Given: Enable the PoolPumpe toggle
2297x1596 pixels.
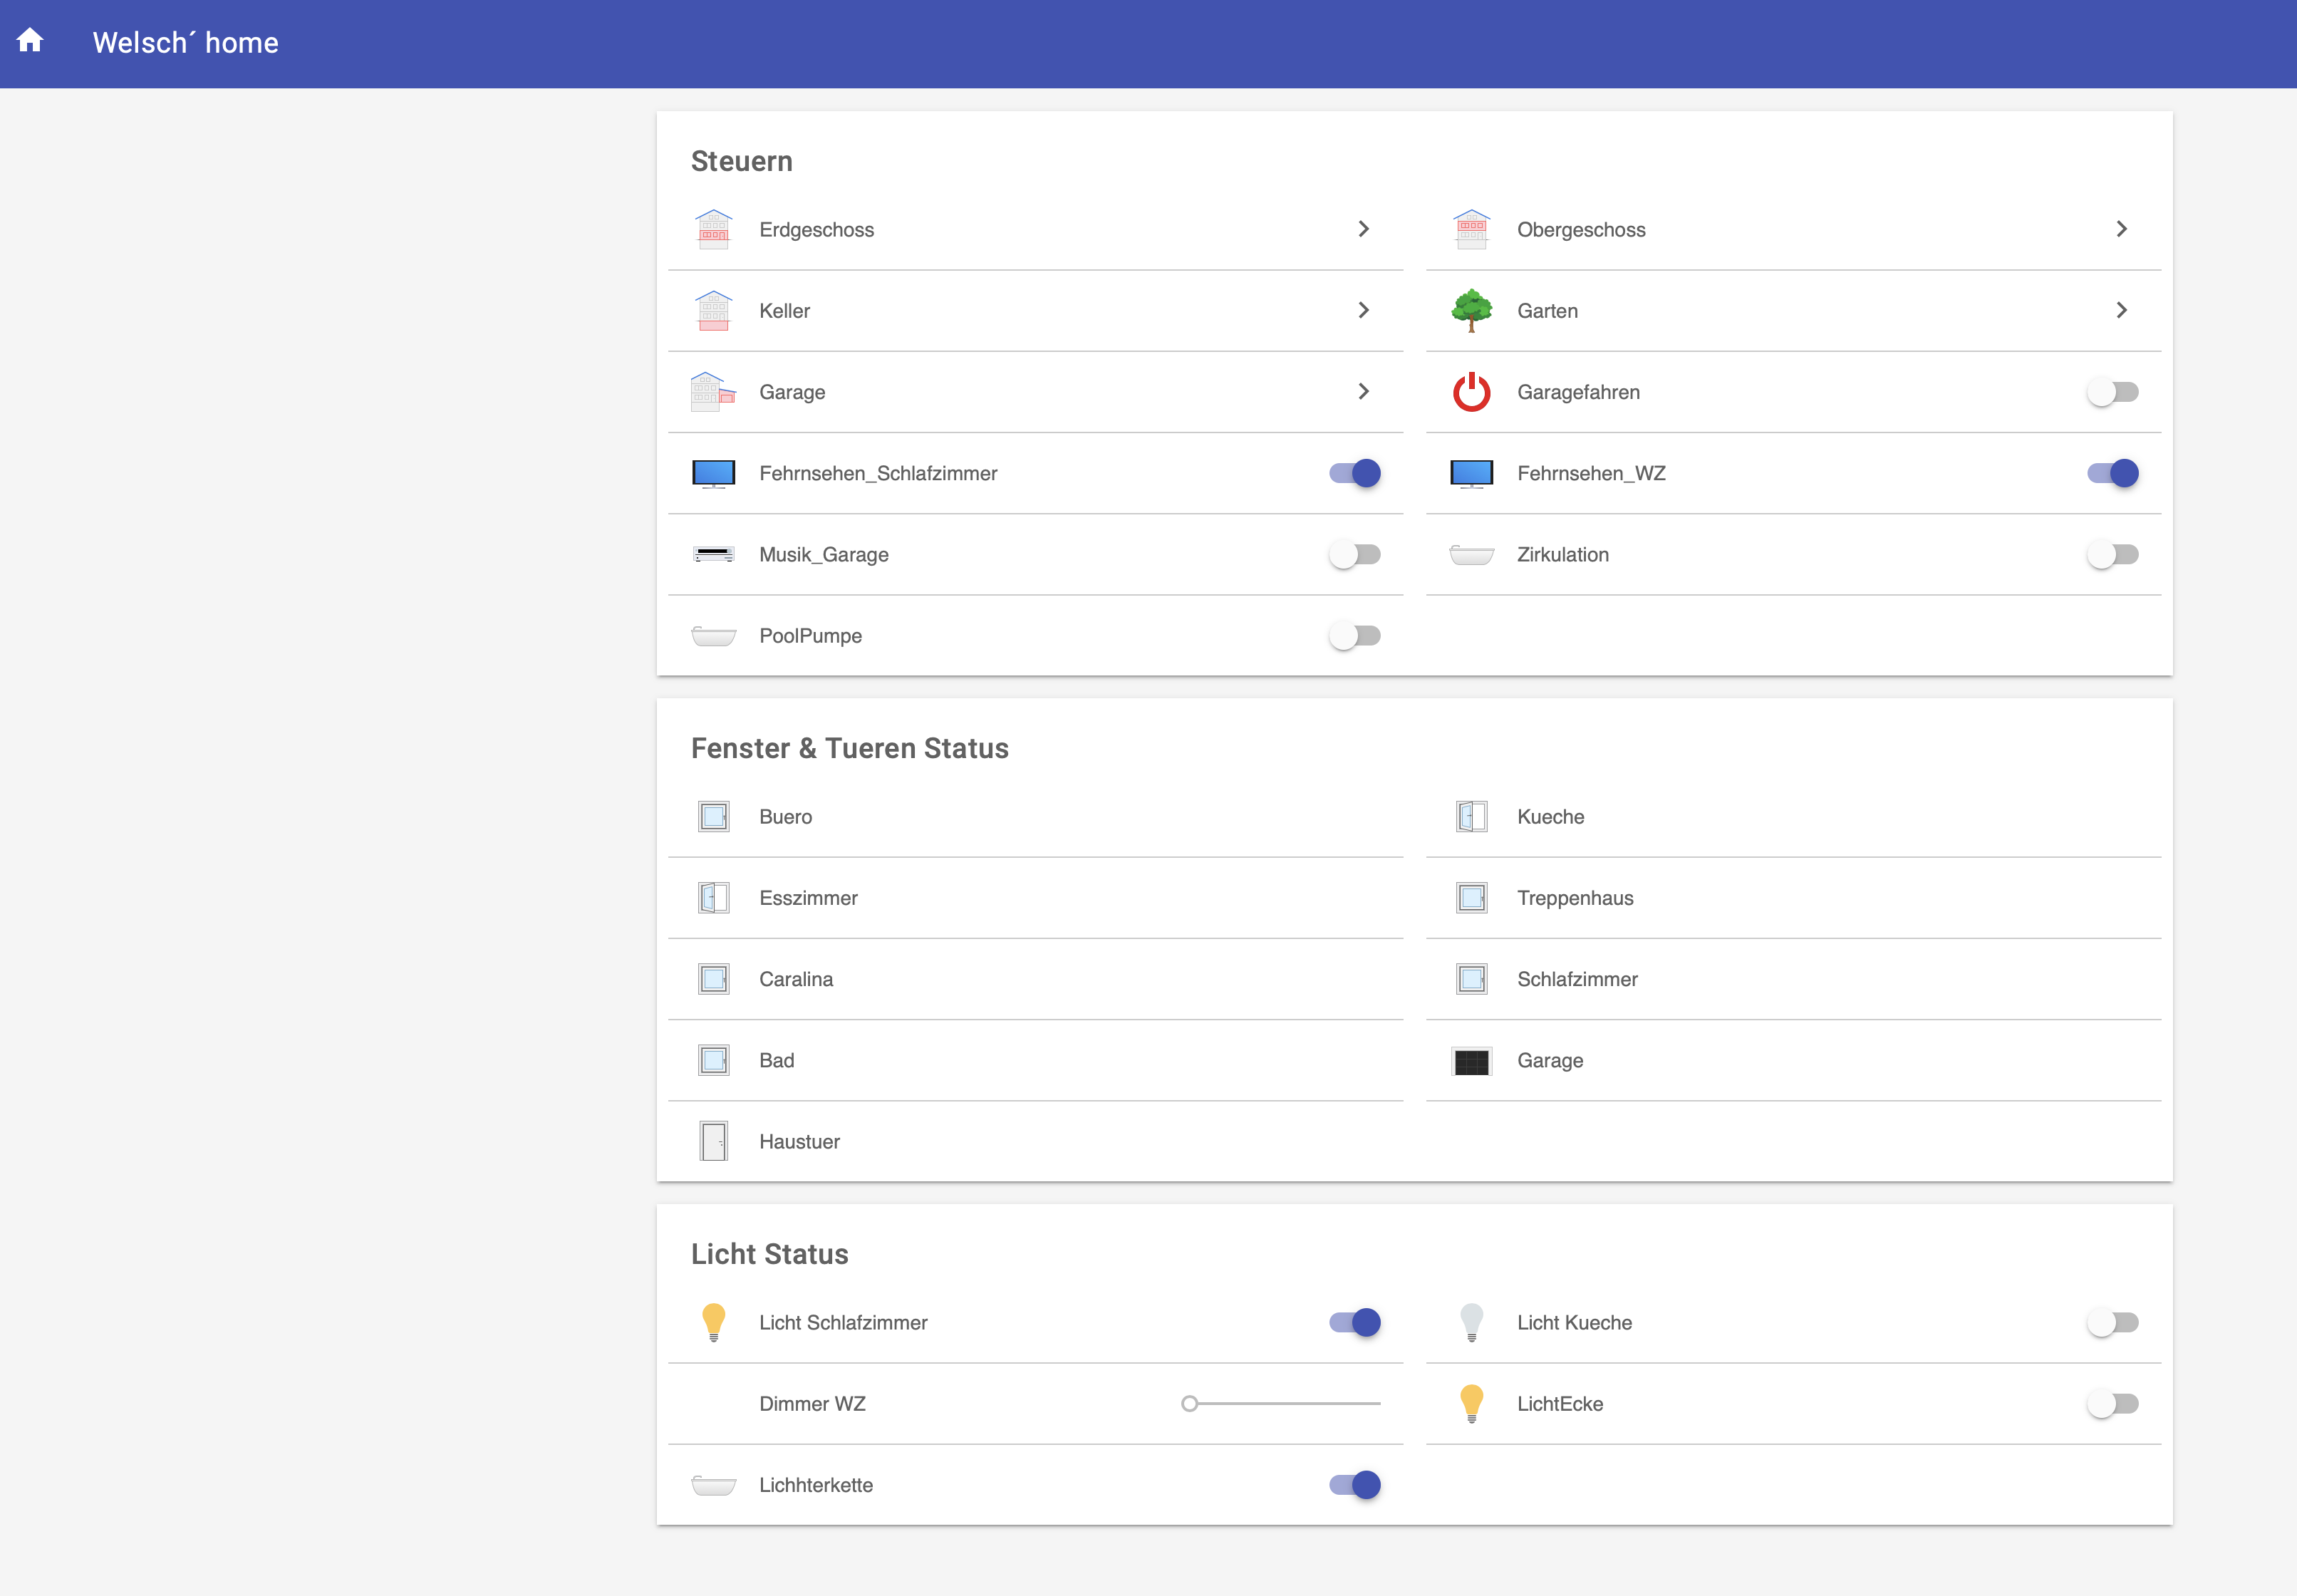Looking at the screenshot, I should tap(1354, 636).
